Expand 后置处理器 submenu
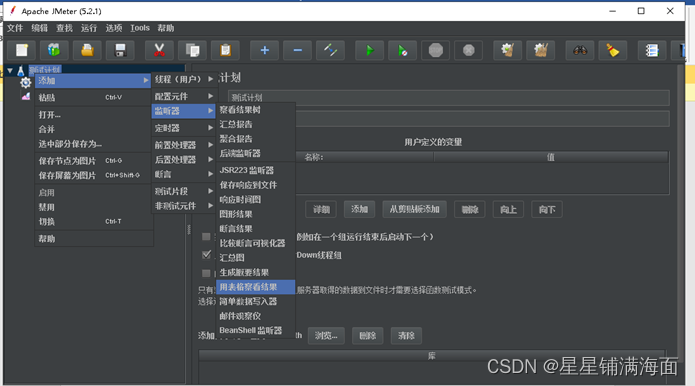This screenshot has height=386, width=695. point(184,160)
